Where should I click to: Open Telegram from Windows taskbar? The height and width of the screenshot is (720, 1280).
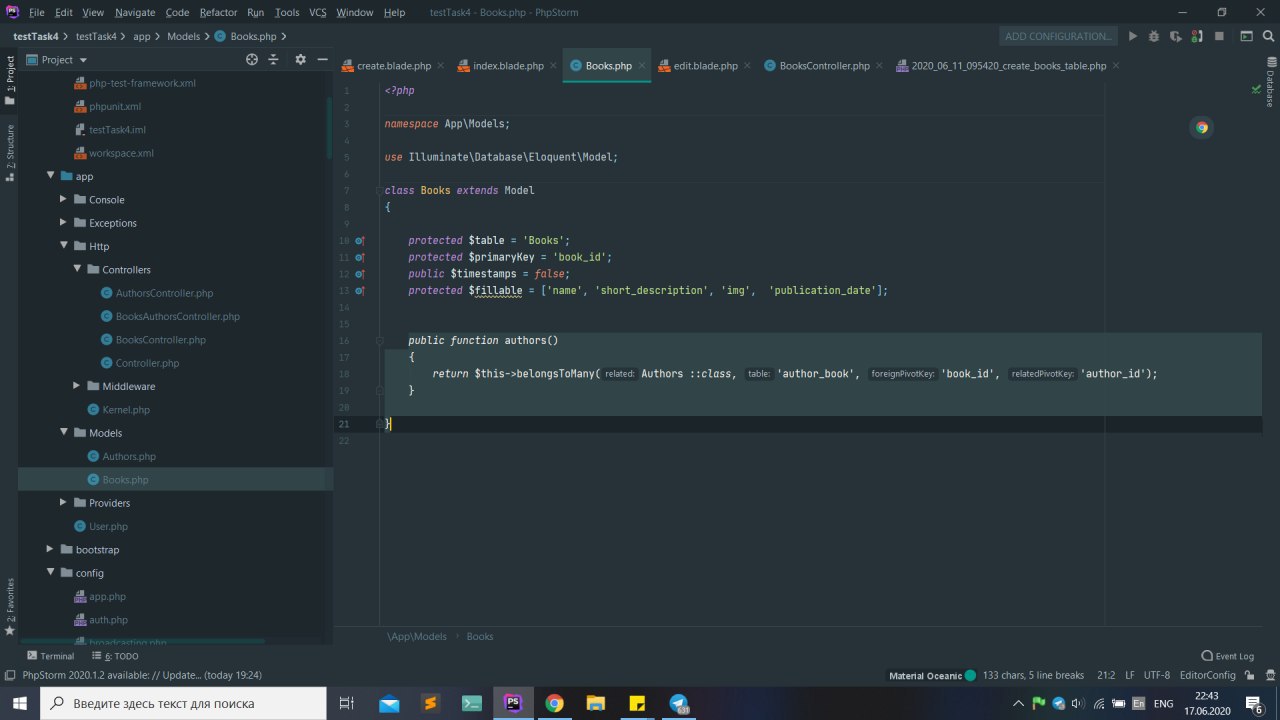point(679,703)
